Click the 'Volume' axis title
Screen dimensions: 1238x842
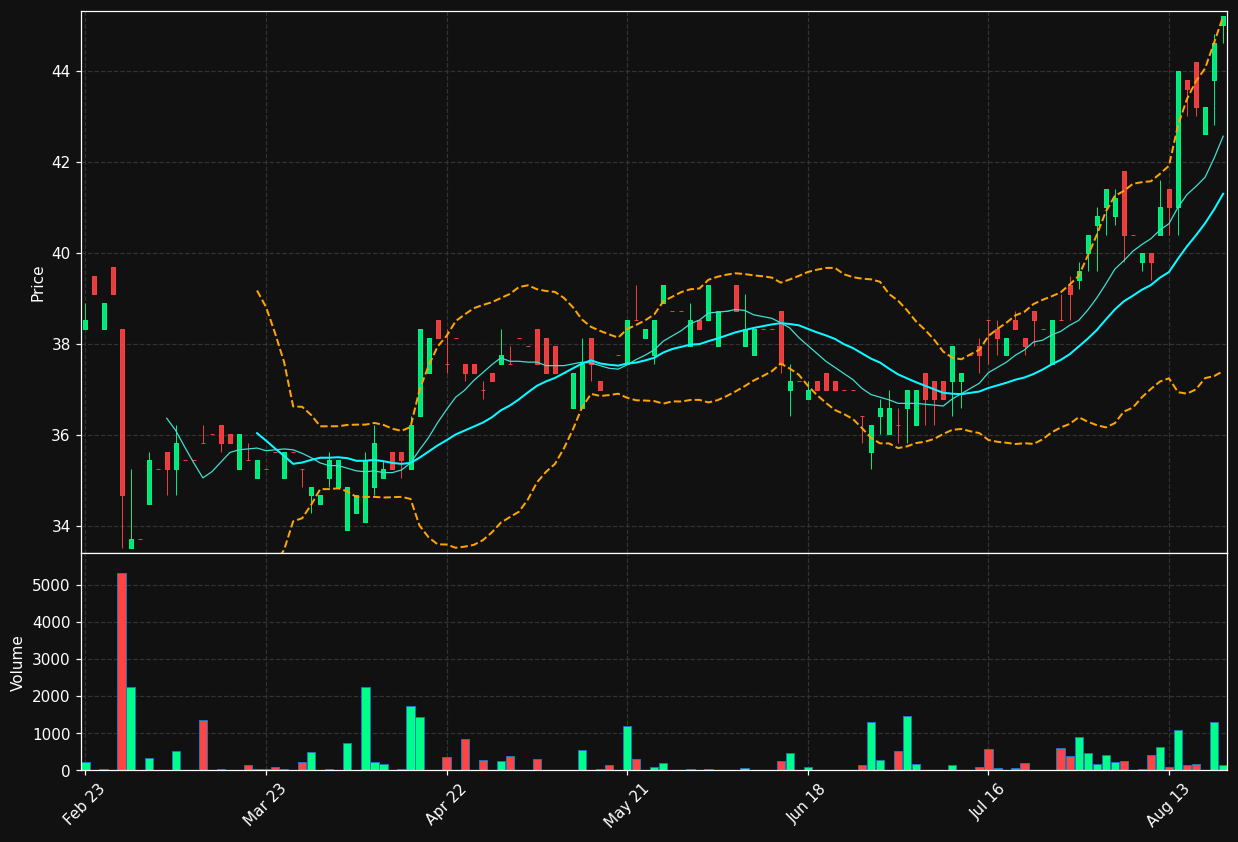pos(17,663)
